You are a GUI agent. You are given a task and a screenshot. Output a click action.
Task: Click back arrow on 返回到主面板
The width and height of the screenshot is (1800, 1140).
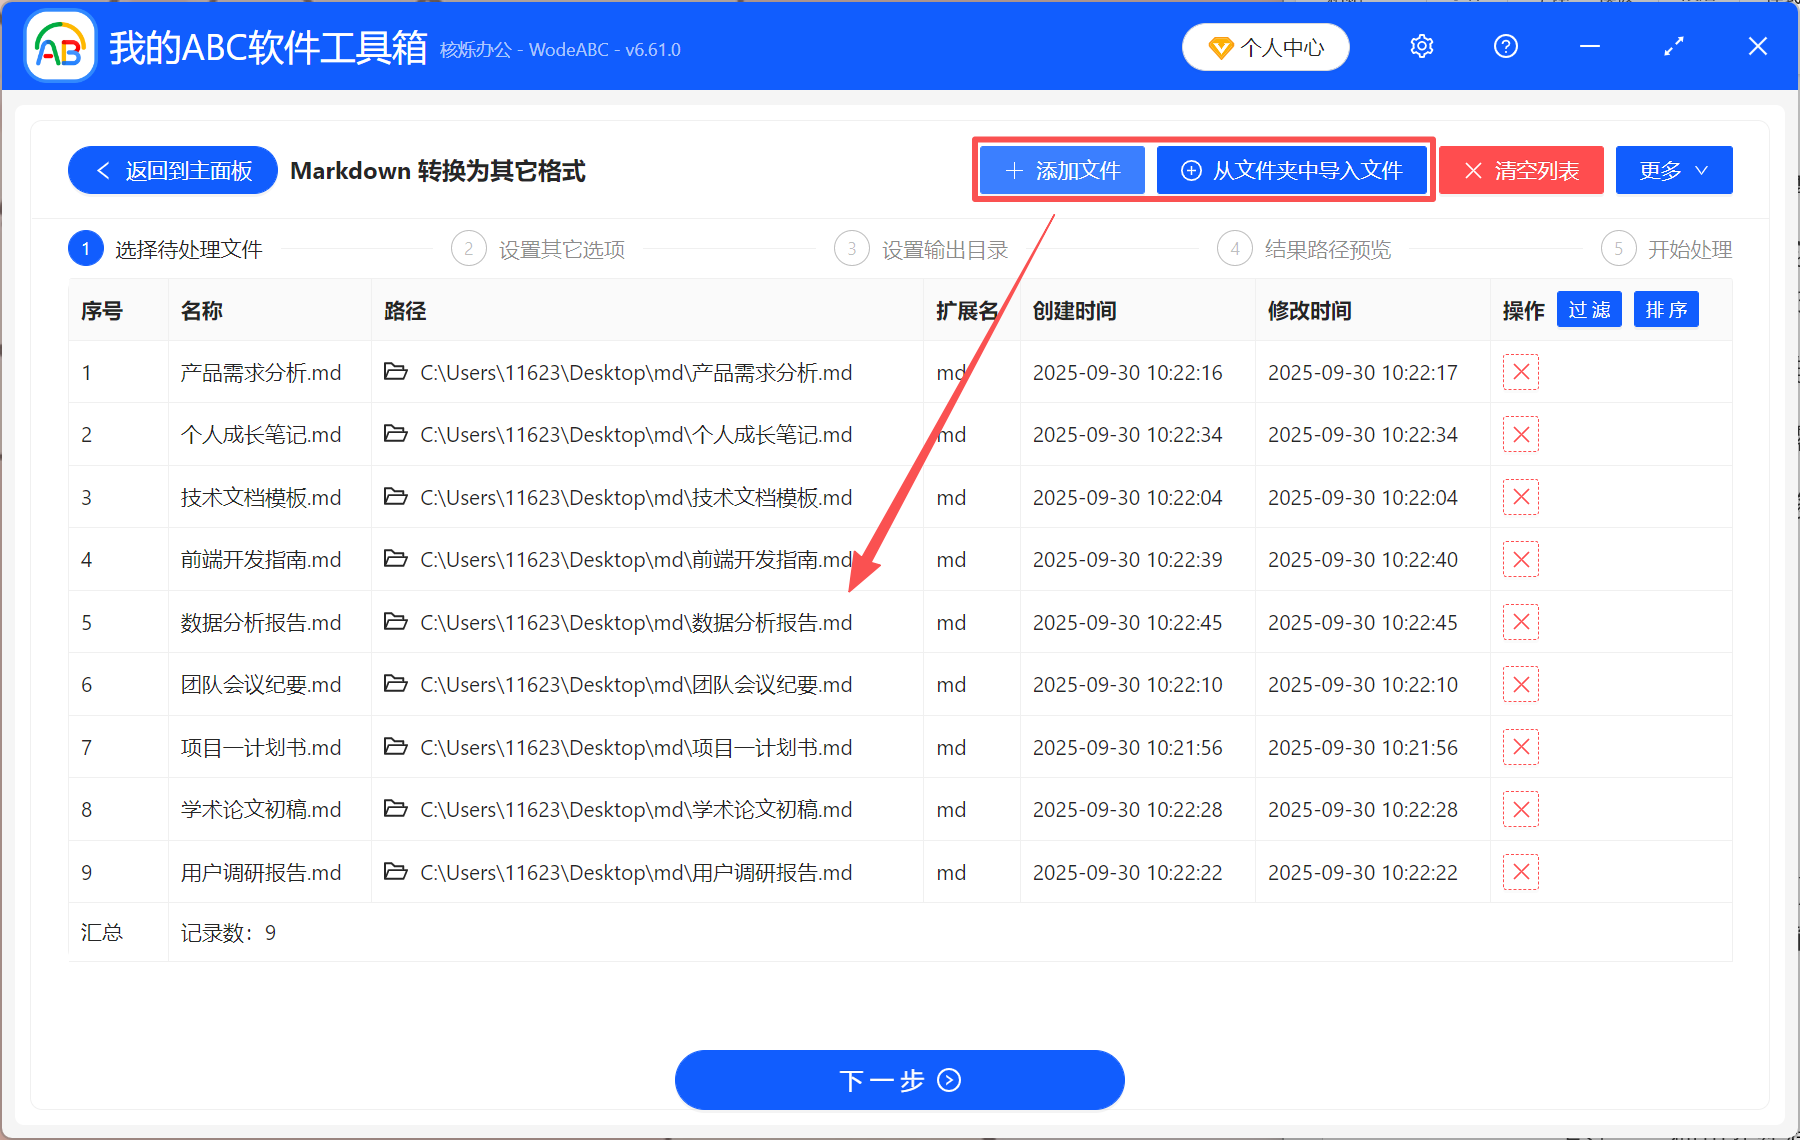pyautogui.click(x=103, y=170)
